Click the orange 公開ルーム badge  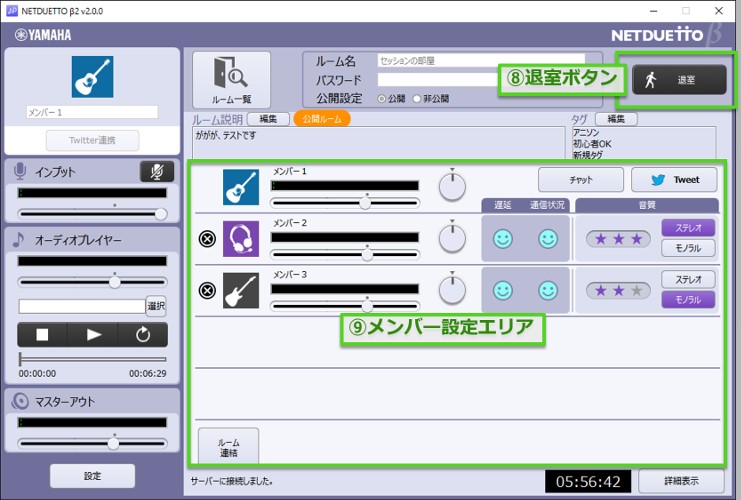(x=322, y=119)
